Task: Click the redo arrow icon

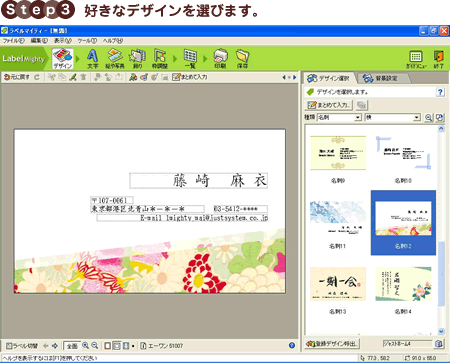Action: coord(37,77)
